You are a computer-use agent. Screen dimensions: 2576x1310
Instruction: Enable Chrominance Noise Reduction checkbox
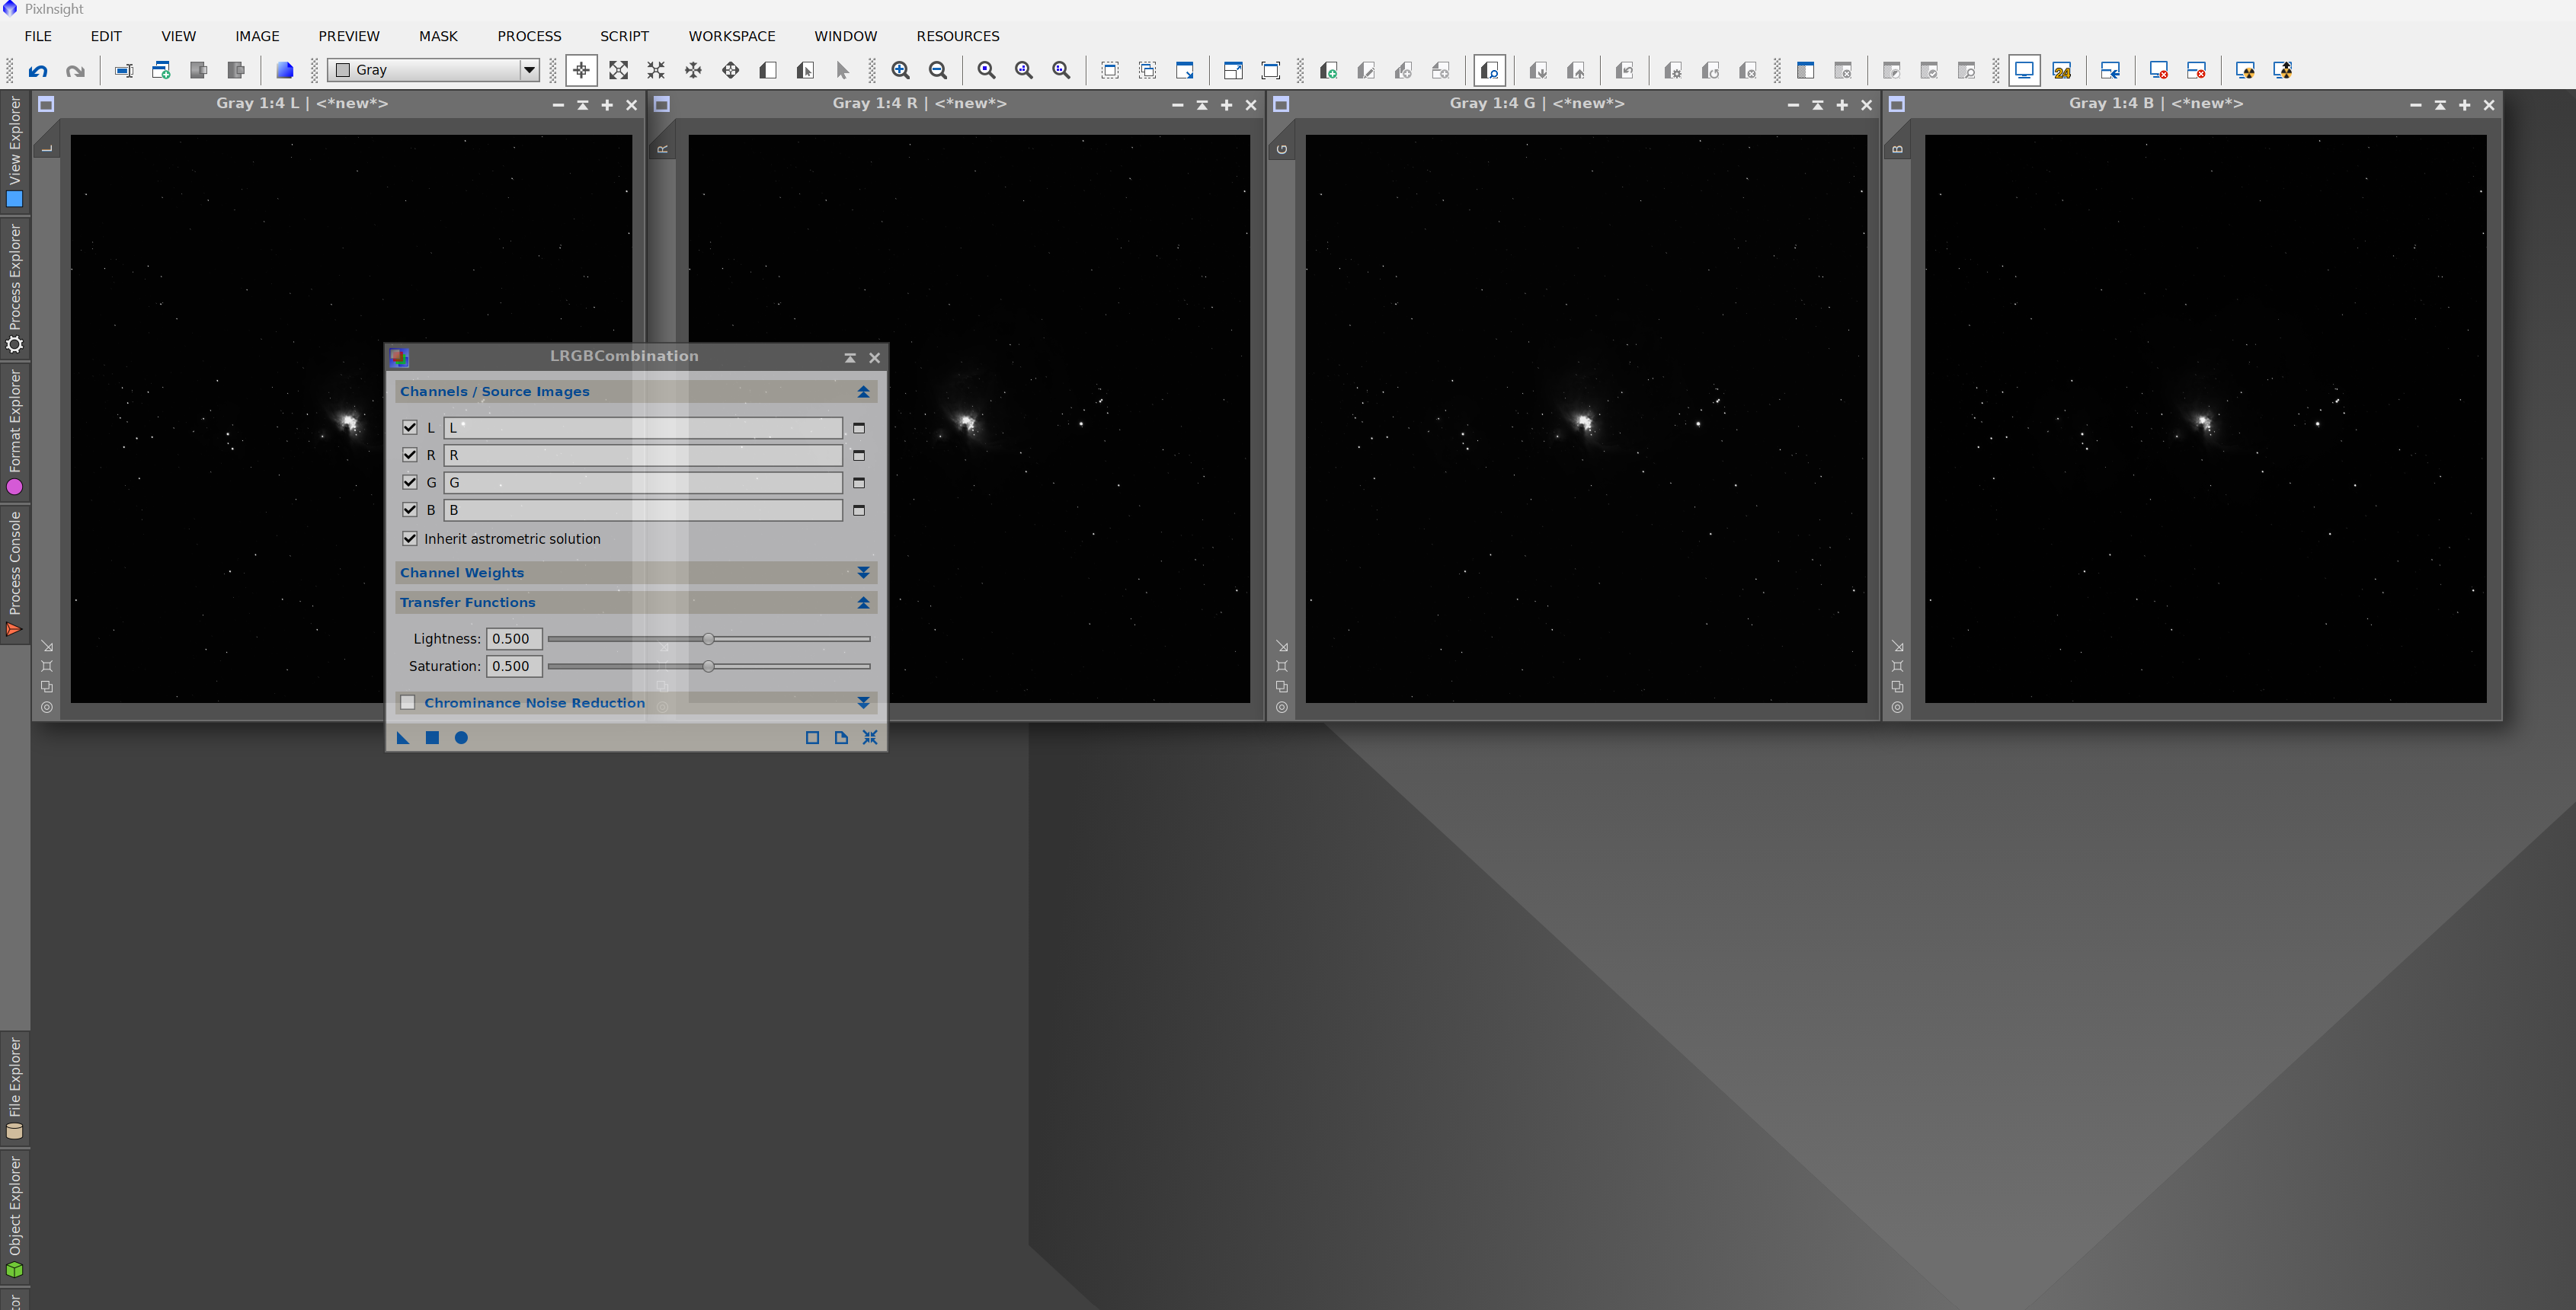408,703
